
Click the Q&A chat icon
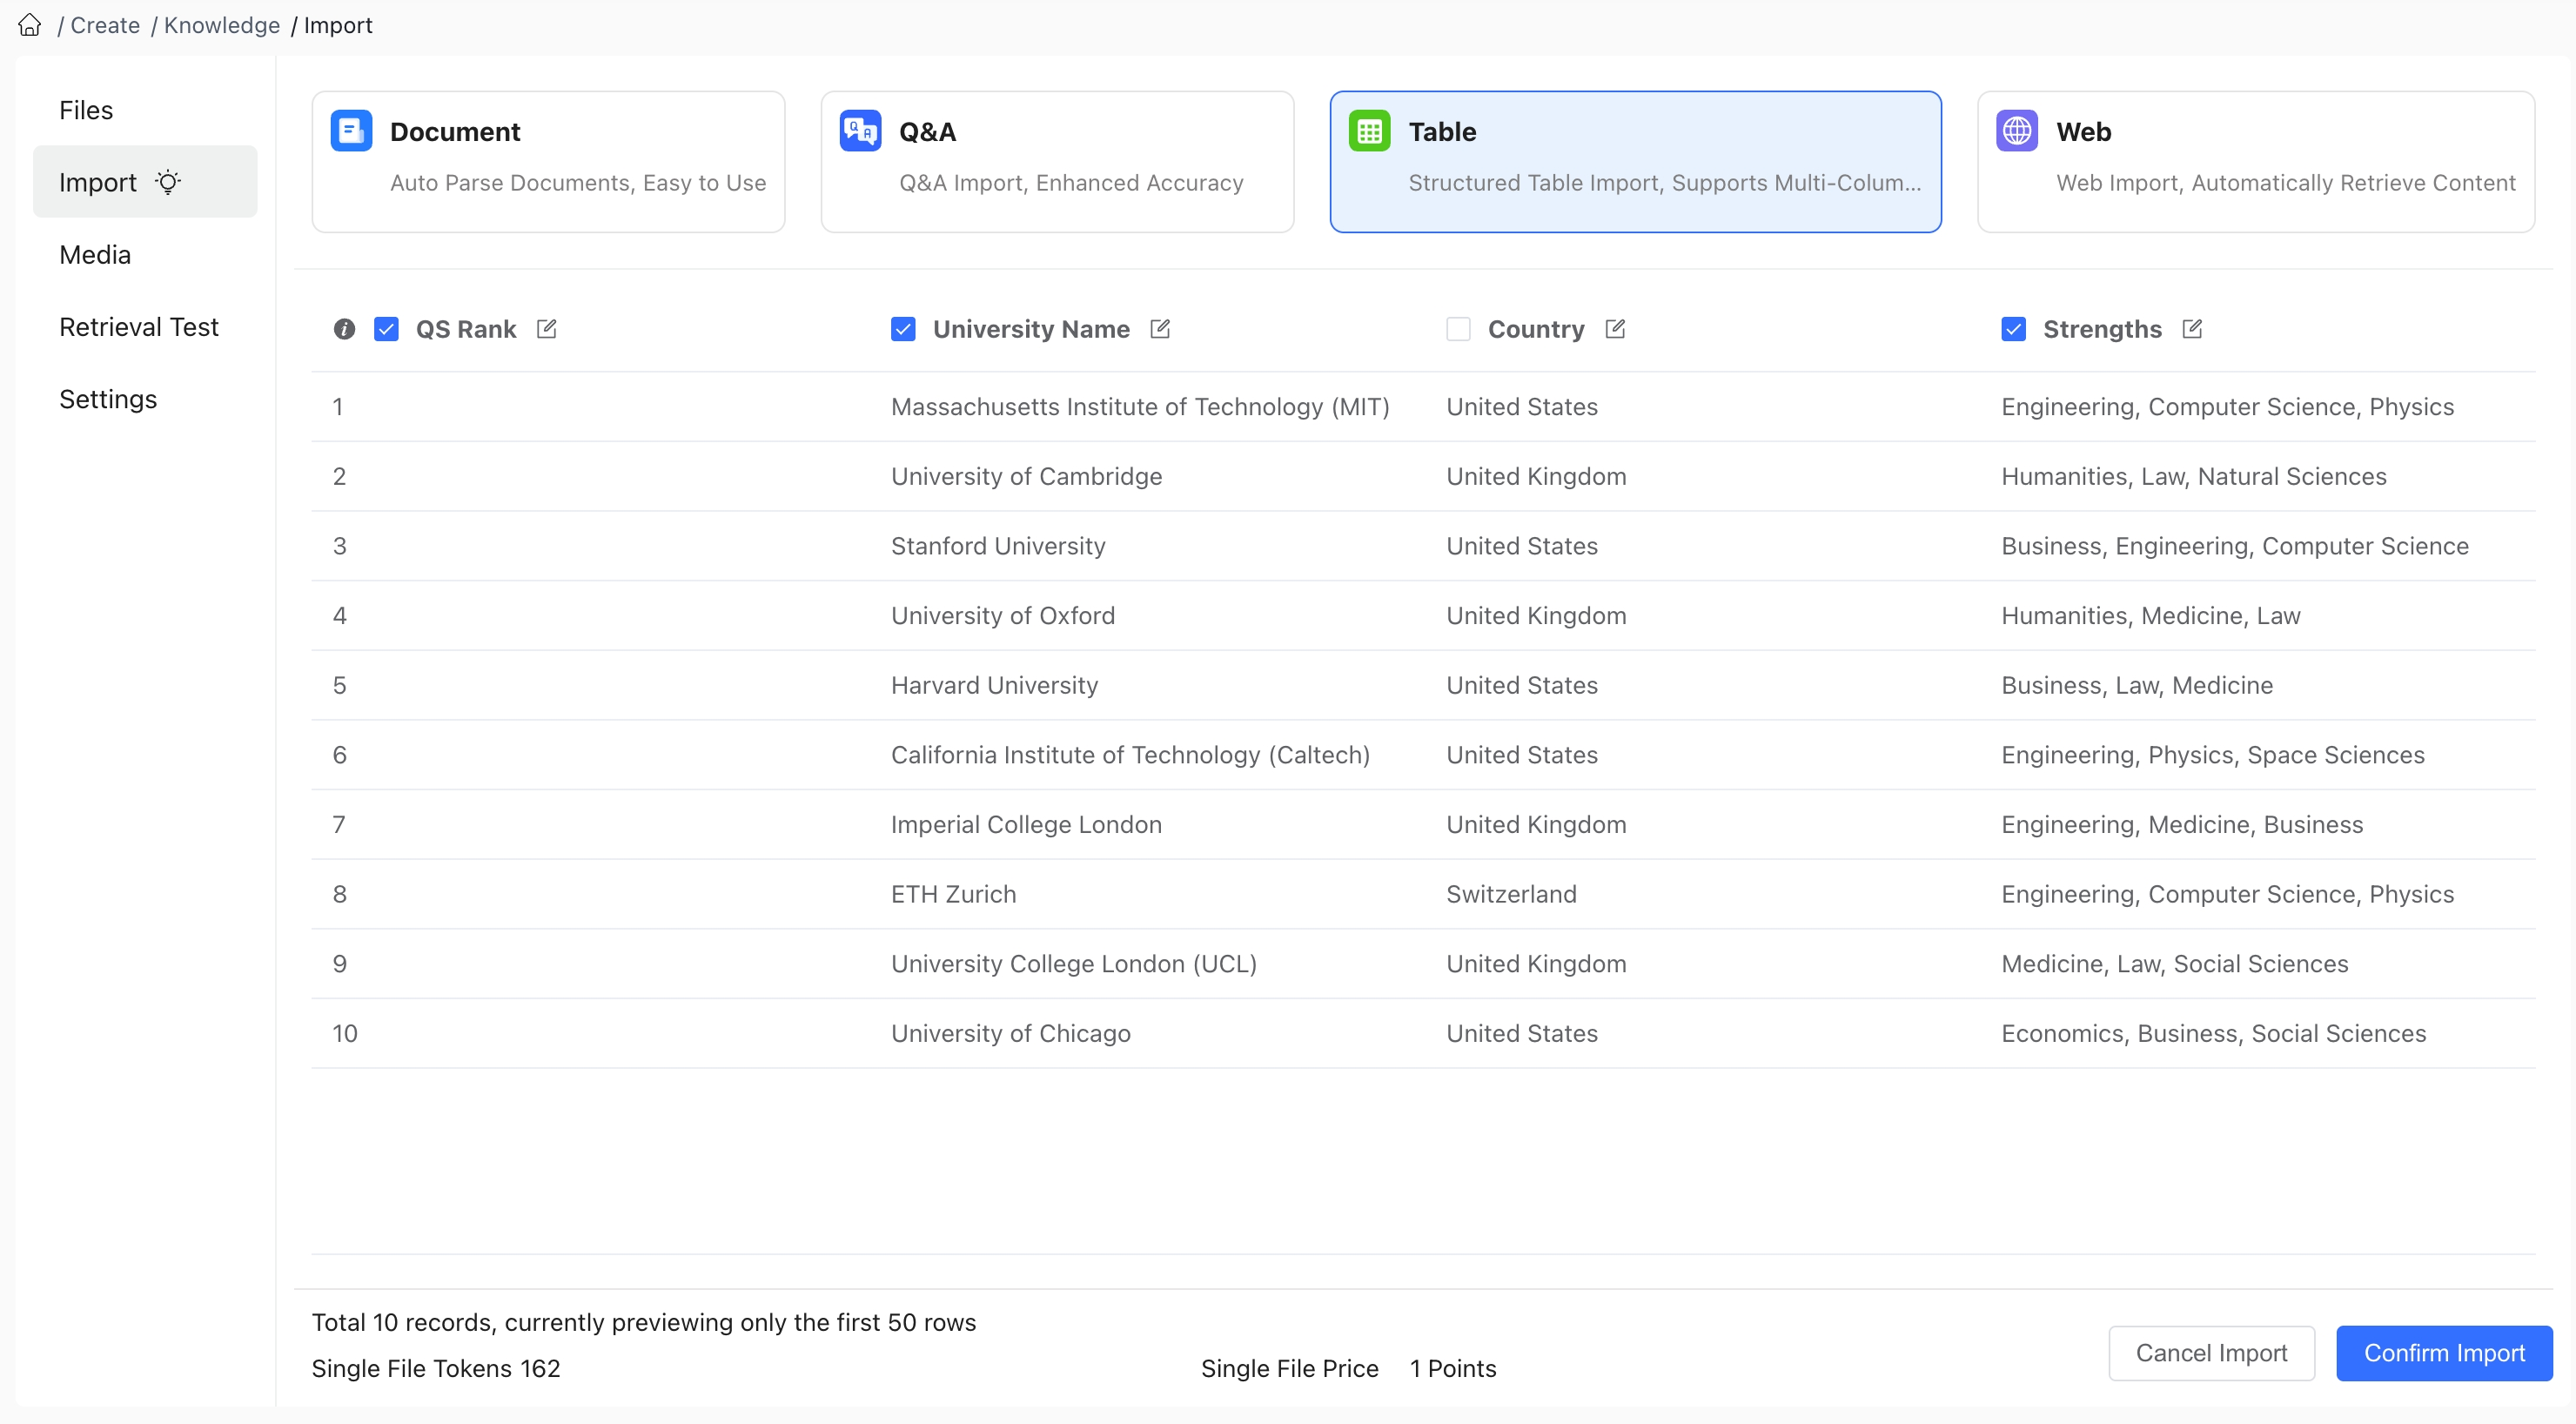(x=860, y=131)
